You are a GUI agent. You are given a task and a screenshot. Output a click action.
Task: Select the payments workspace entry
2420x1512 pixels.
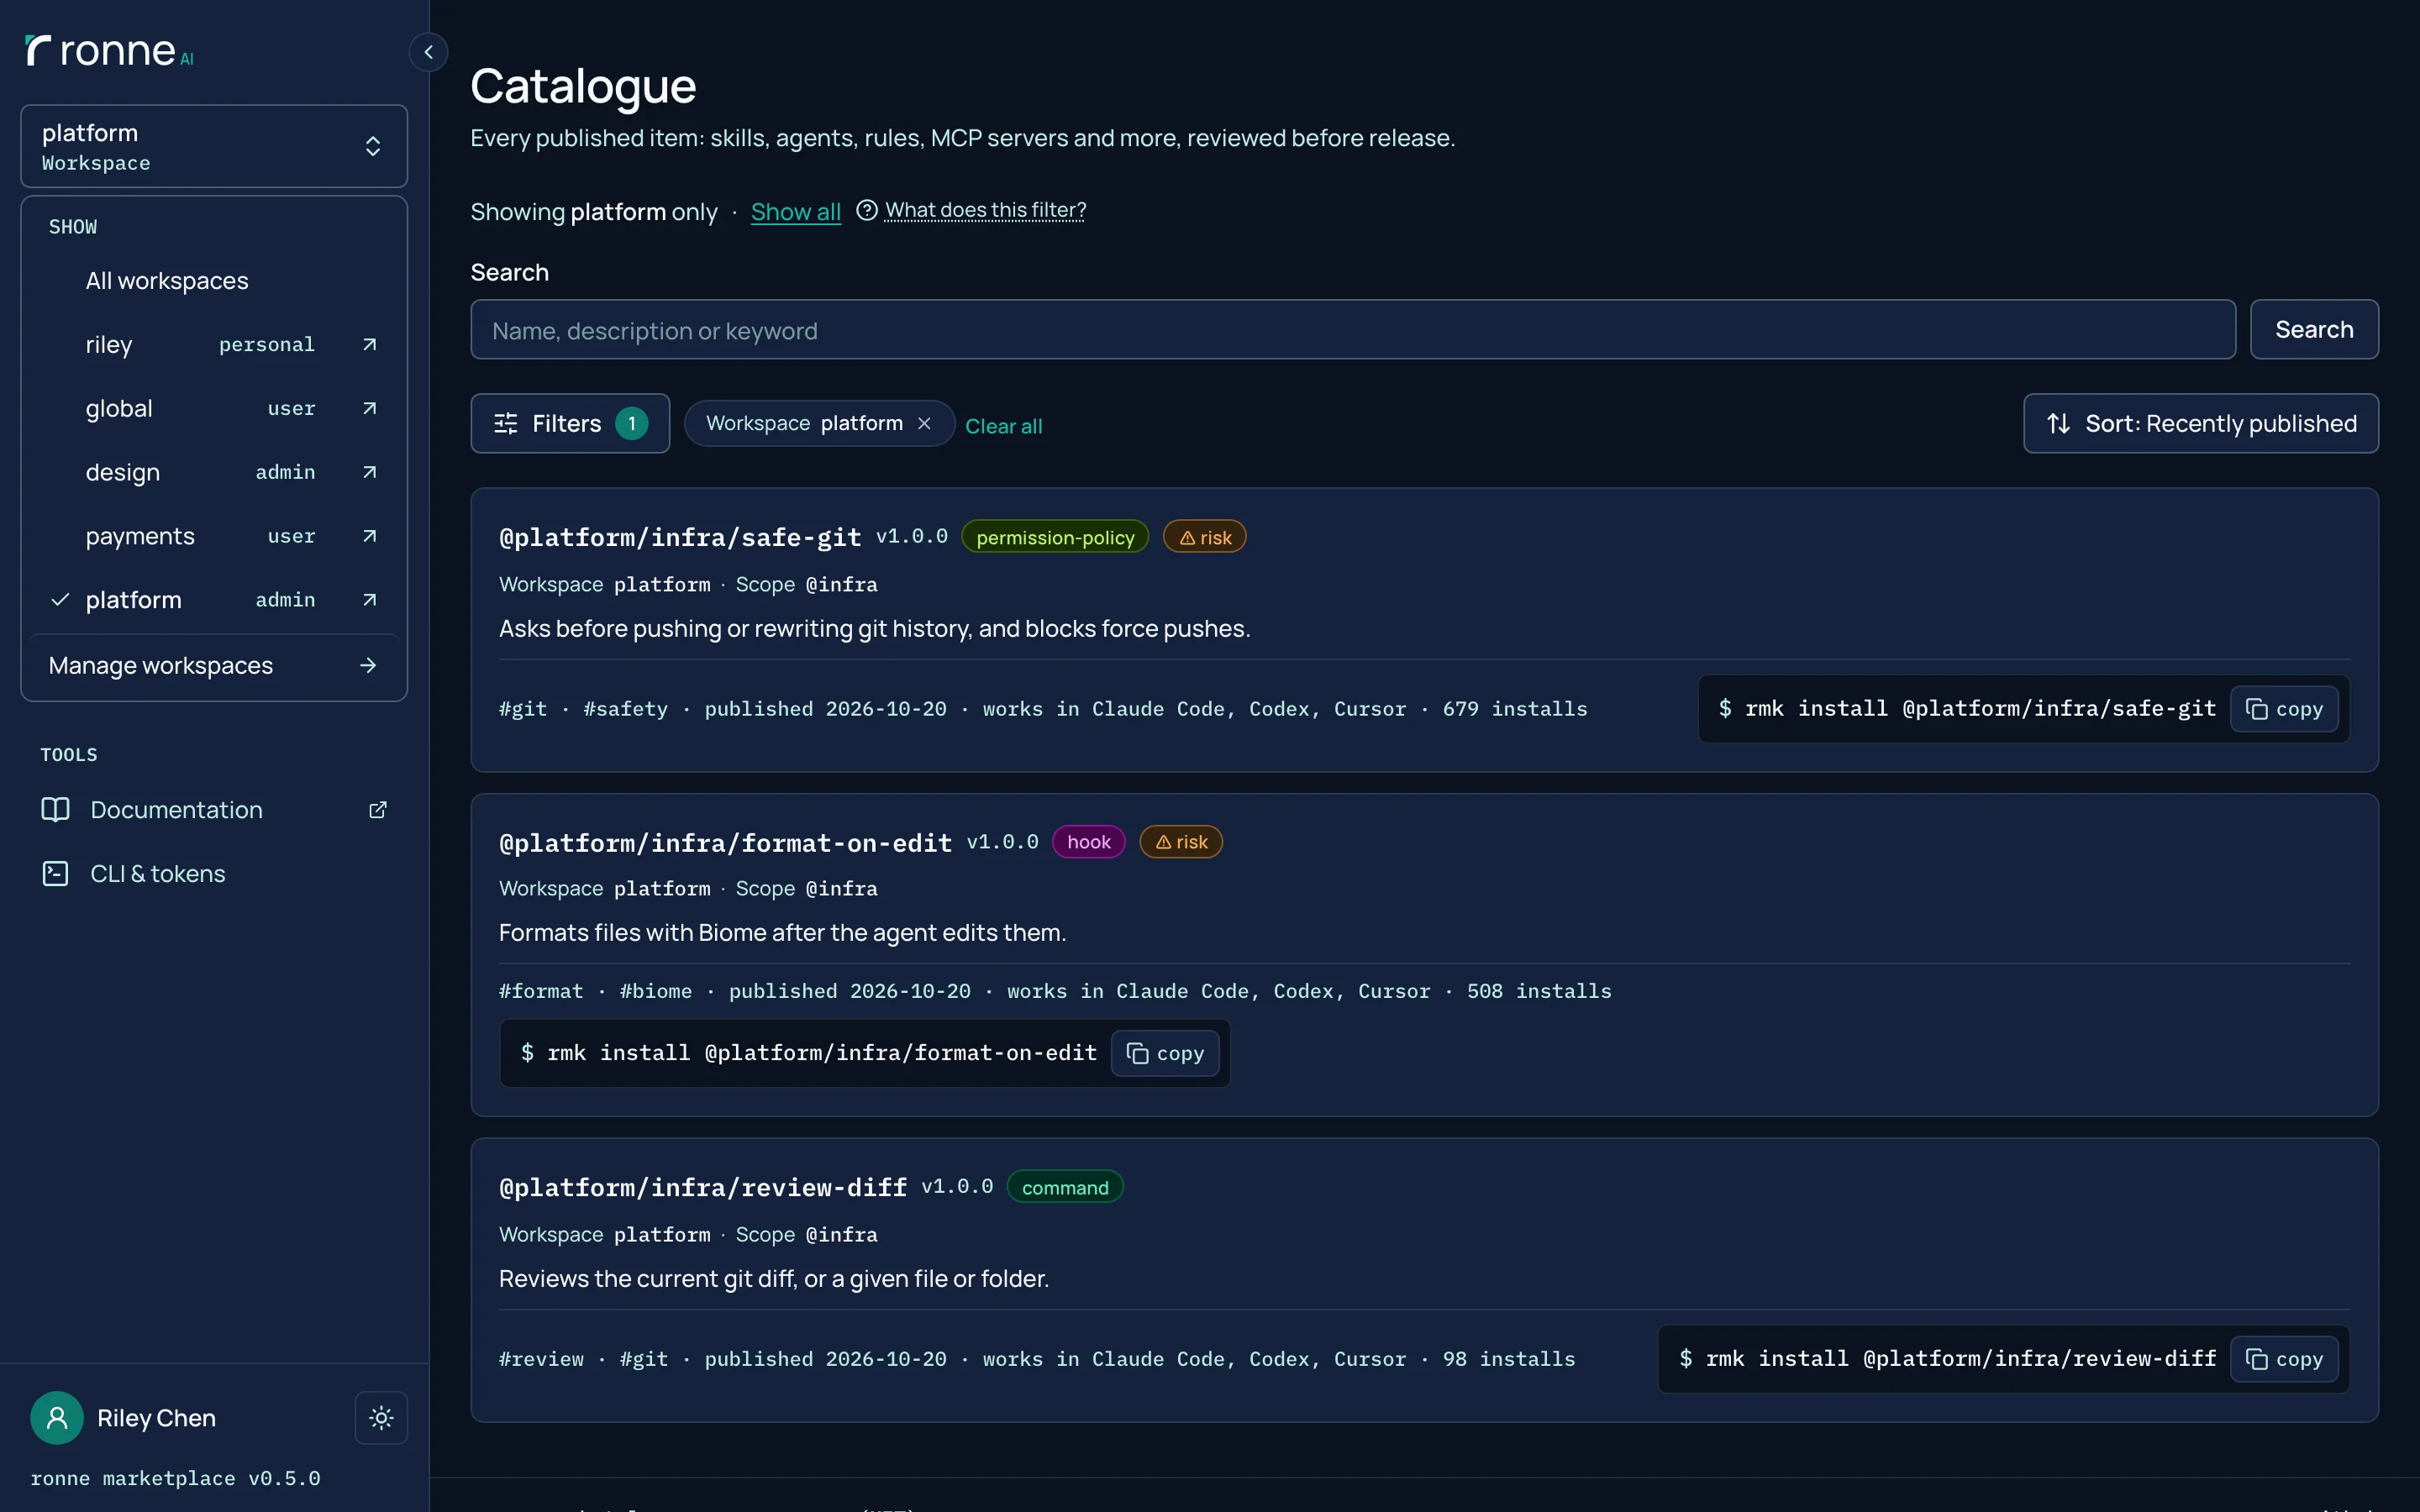[190, 536]
